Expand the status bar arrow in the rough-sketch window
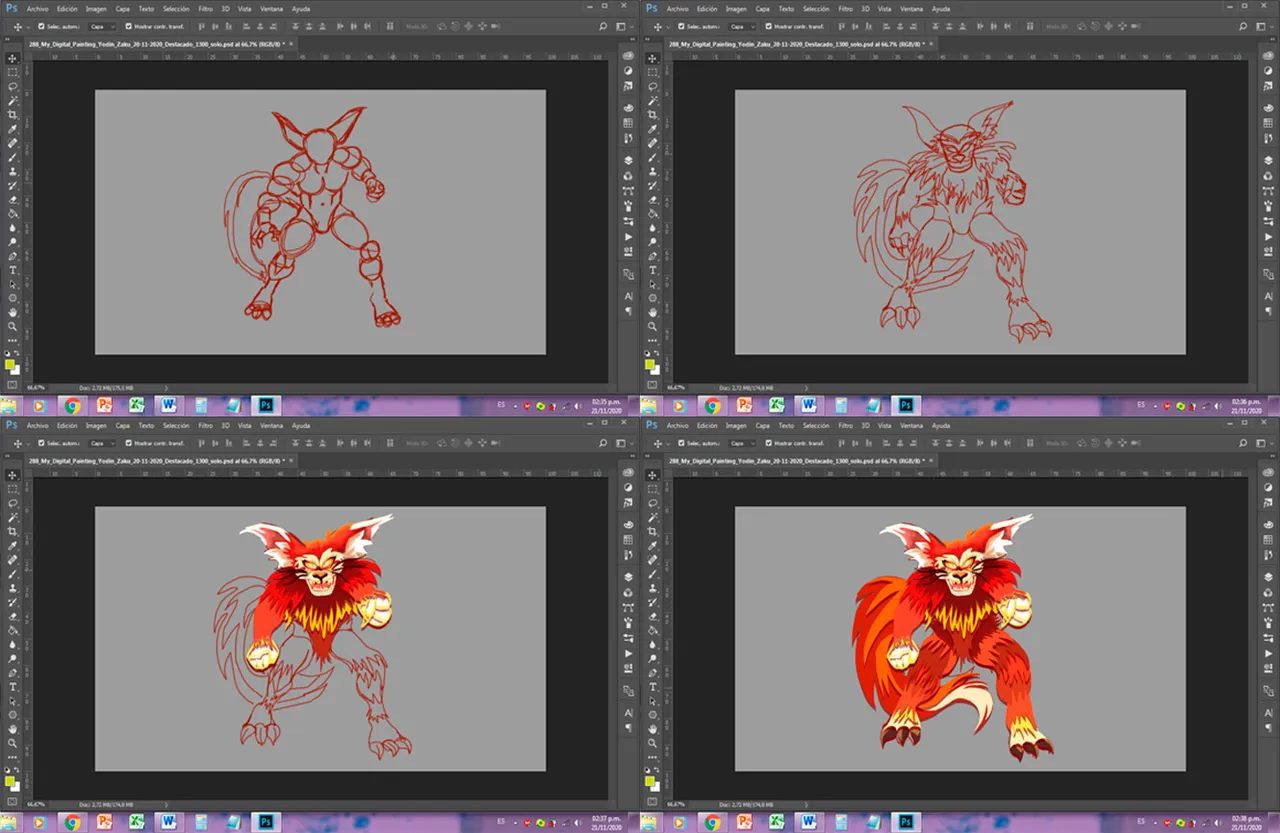 click(x=165, y=387)
